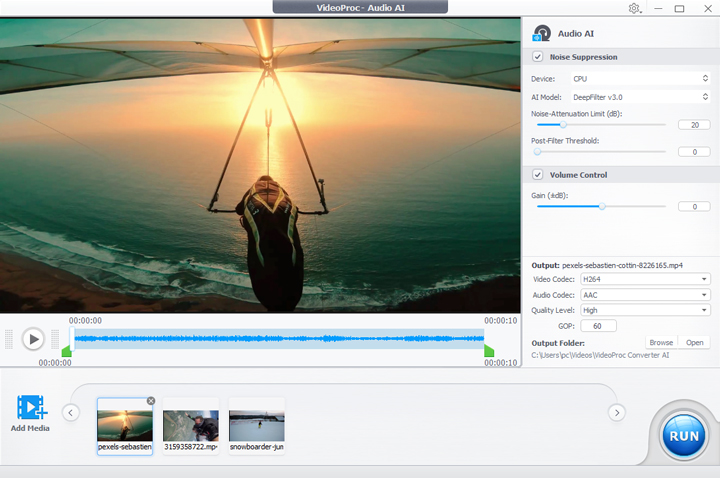Click the Browse output folder button
The height and width of the screenshot is (478, 720).
click(x=660, y=342)
